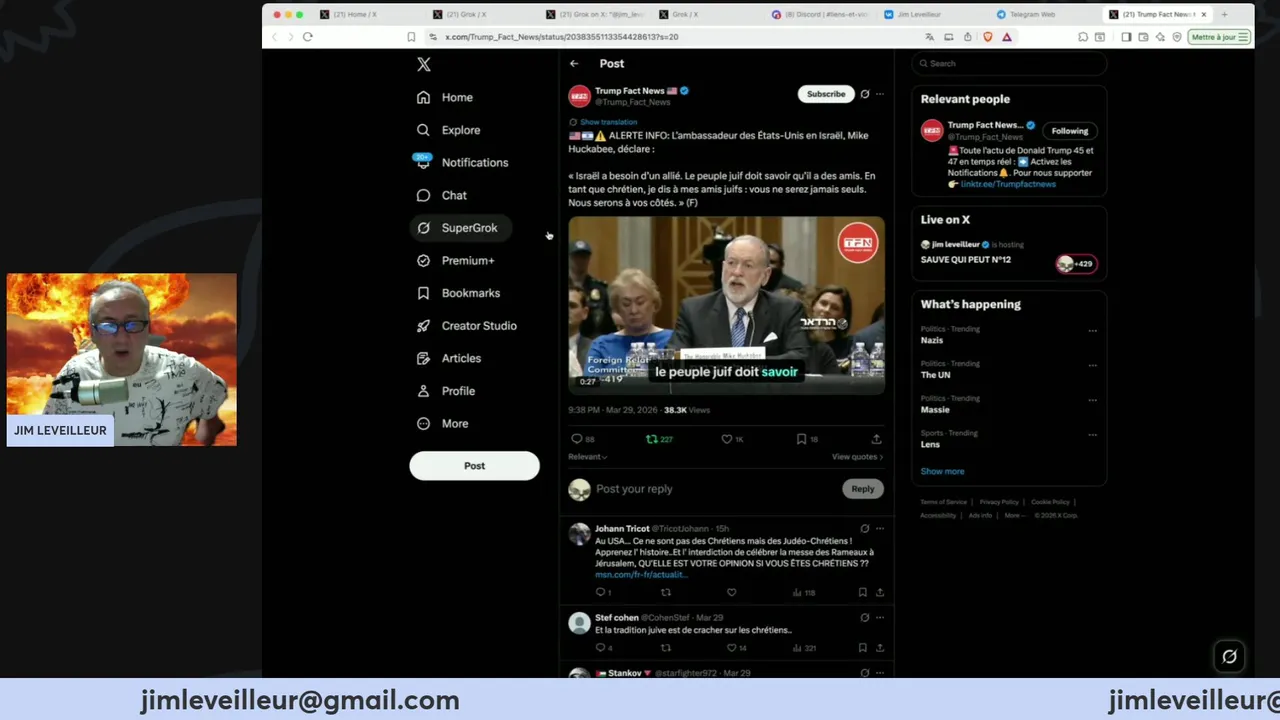1280x720 pixels.
Task: Click the back arrow beside Post
Action: (574, 64)
